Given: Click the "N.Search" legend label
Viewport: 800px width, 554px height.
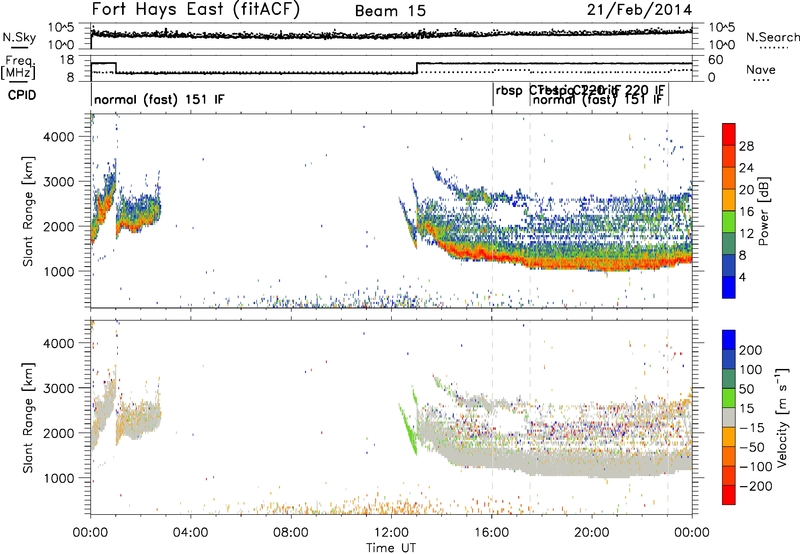Looking at the screenshot, I should pyautogui.click(x=772, y=37).
